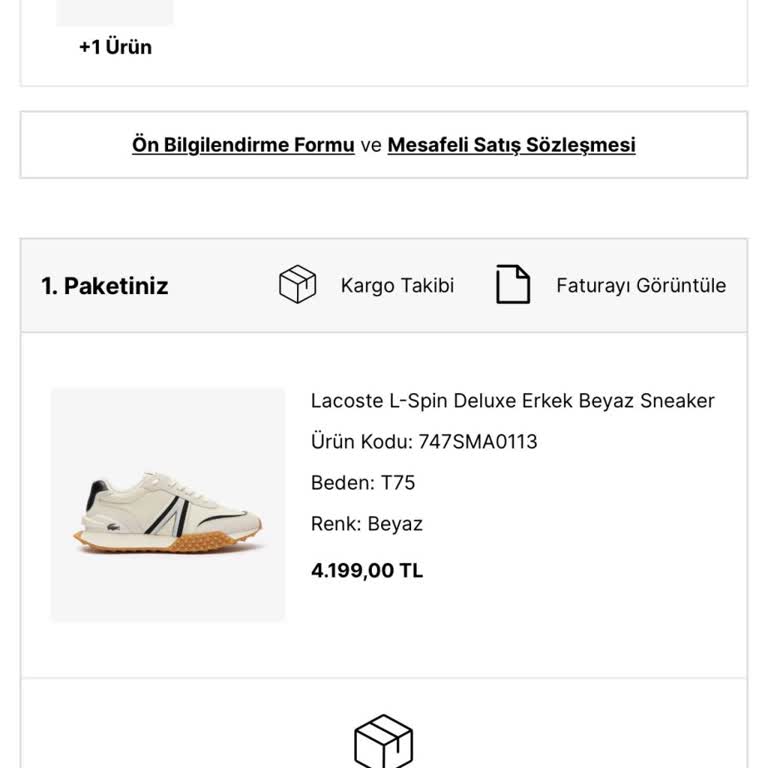Click the Lacoste L-Spin Deluxe product title
This screenshot has height=768, width=768.
point(512,401)
